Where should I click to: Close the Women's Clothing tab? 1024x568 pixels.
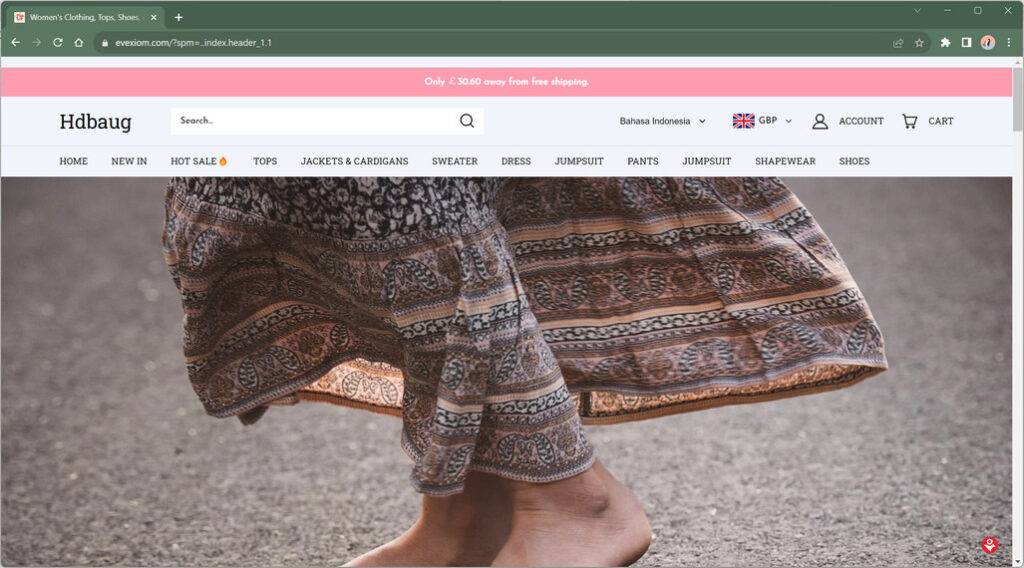153,18
